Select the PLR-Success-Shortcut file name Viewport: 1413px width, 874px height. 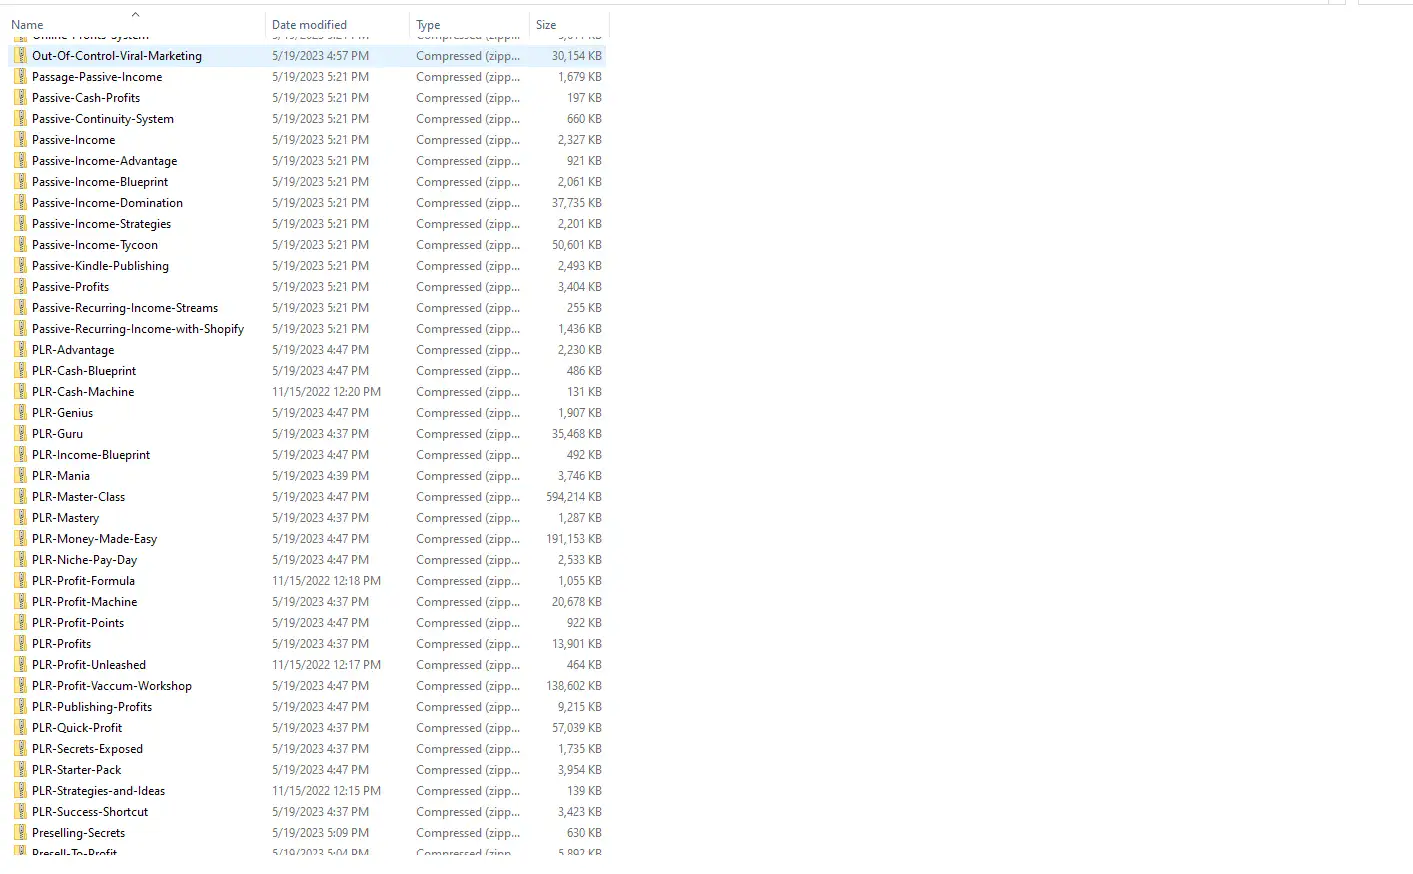pyautogui.click(x=90, y=812)
